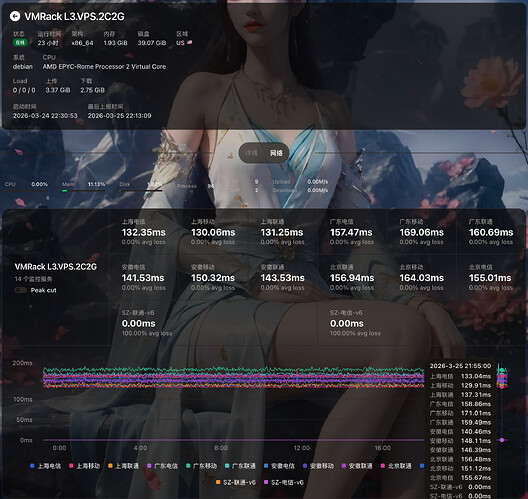Click the 'debian' system value
528x499 pixels.
(23, 67)
